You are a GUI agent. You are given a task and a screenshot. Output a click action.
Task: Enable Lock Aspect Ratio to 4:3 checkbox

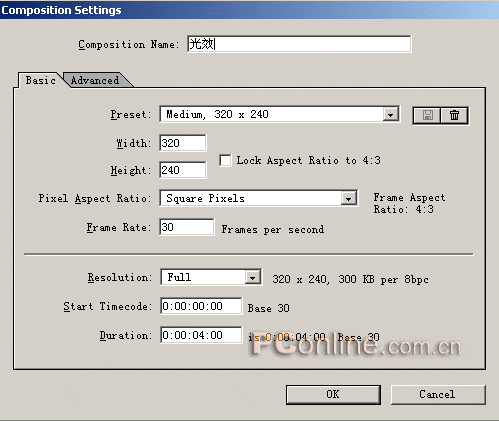pyautogui.click(x=225, y=160)
